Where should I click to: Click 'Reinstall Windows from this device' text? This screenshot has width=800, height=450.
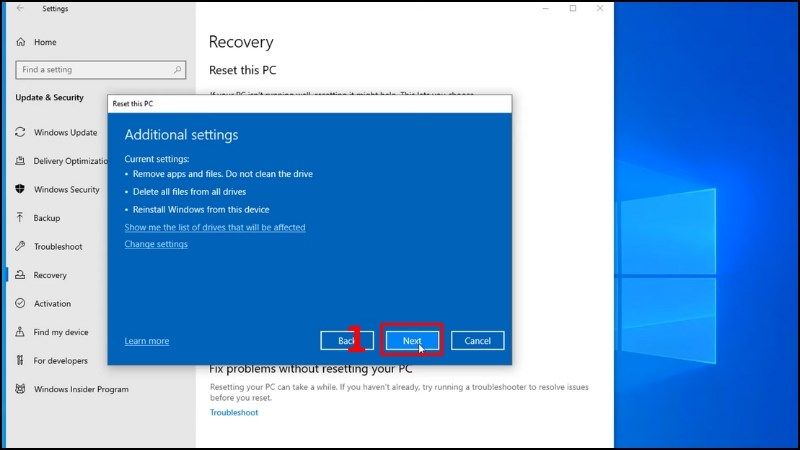pyautogui.click(x=201, y=209)
